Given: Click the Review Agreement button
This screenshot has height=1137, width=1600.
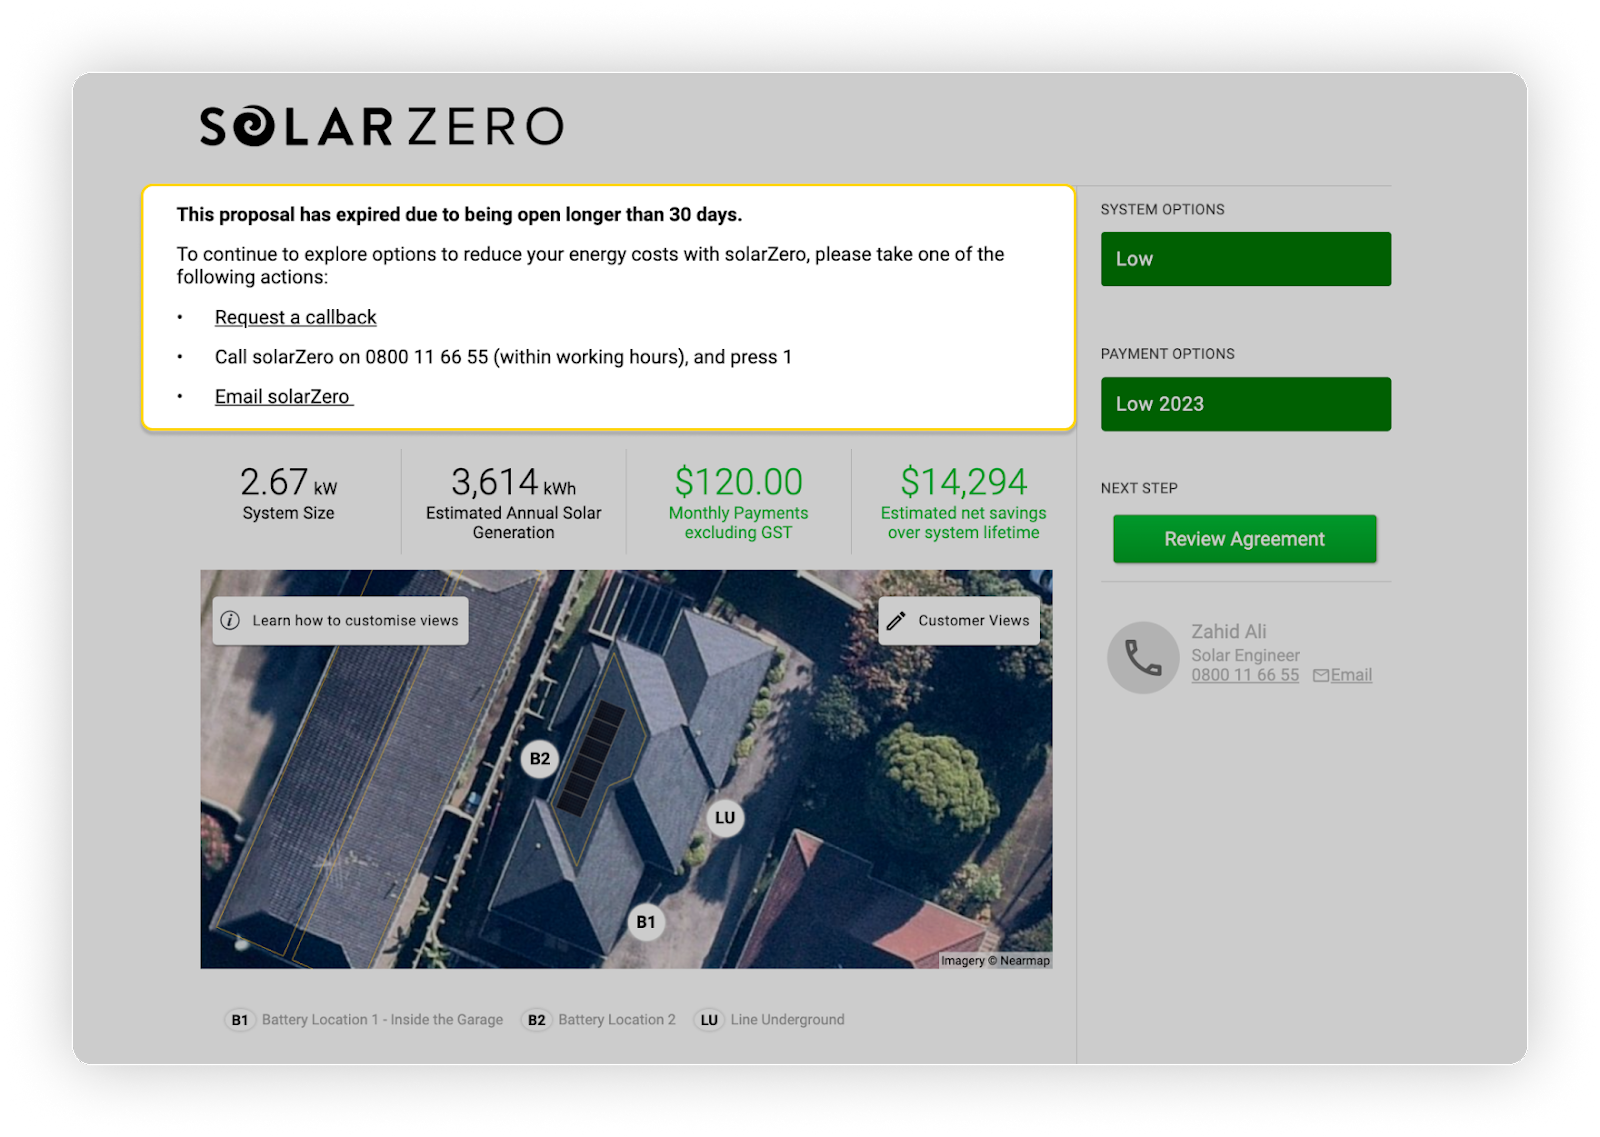Looking at the screenshot, I should pyautogui.click(x=1244, y=539).
